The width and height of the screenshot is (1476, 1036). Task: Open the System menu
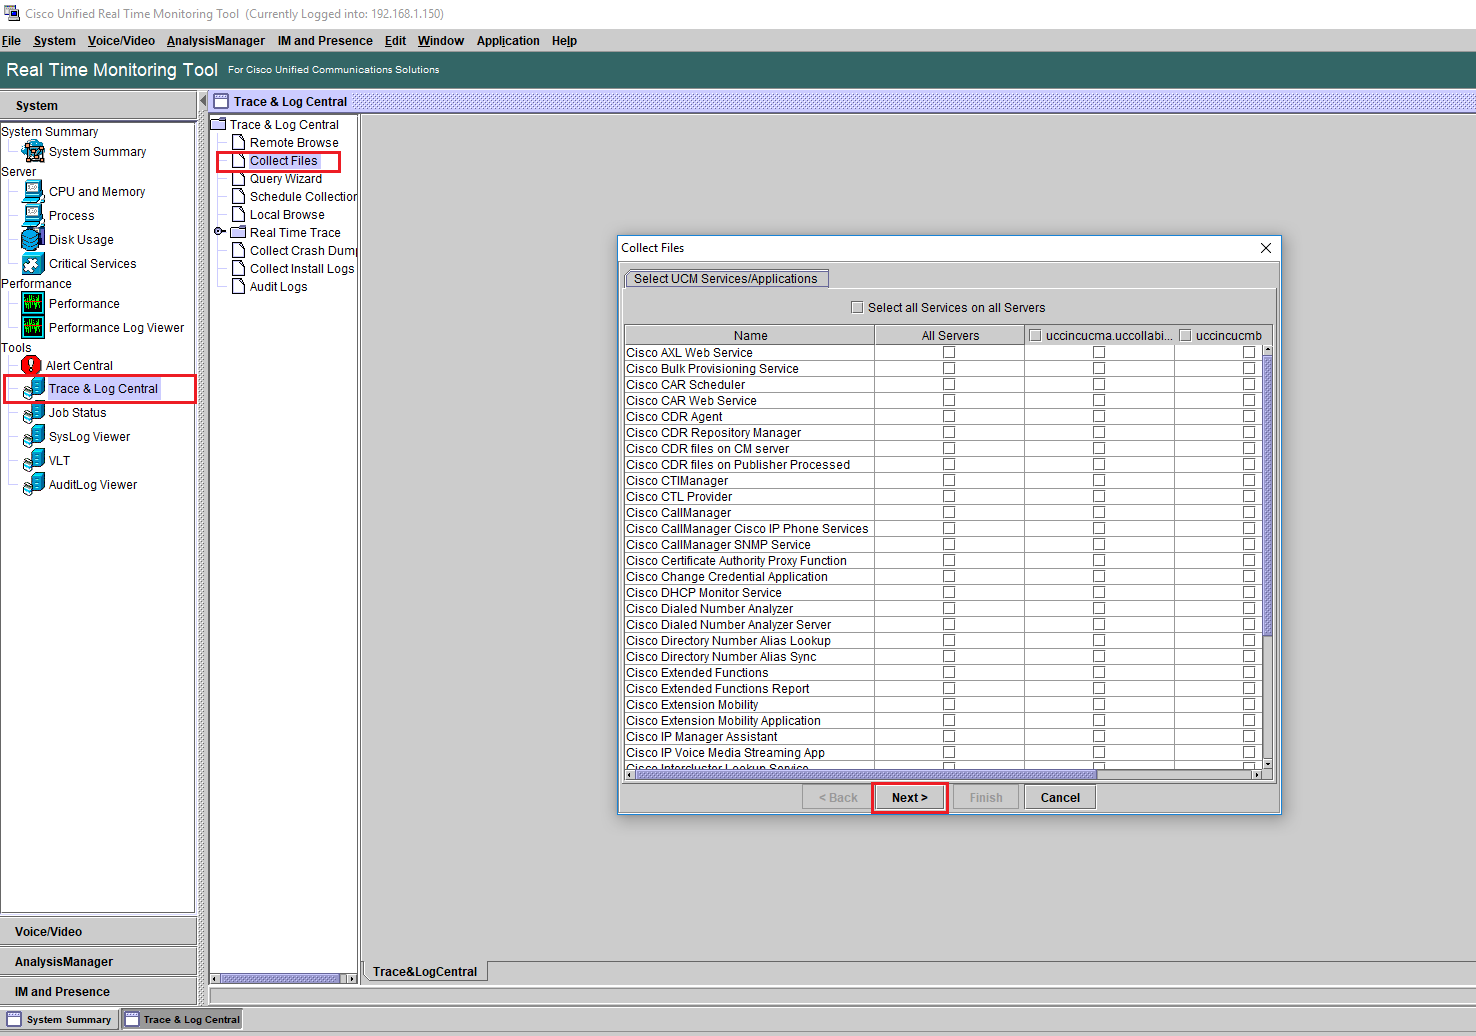(x=54, y=41)
